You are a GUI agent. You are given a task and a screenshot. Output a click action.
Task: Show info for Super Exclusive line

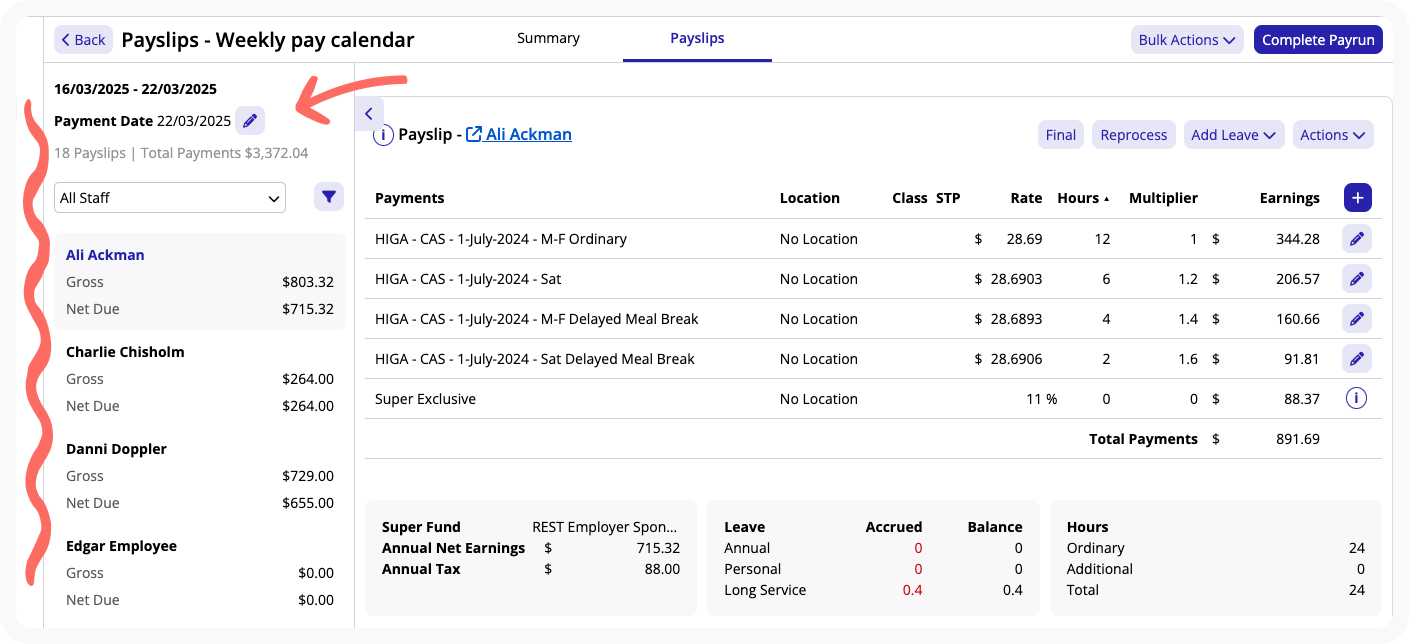(1356, 399)
